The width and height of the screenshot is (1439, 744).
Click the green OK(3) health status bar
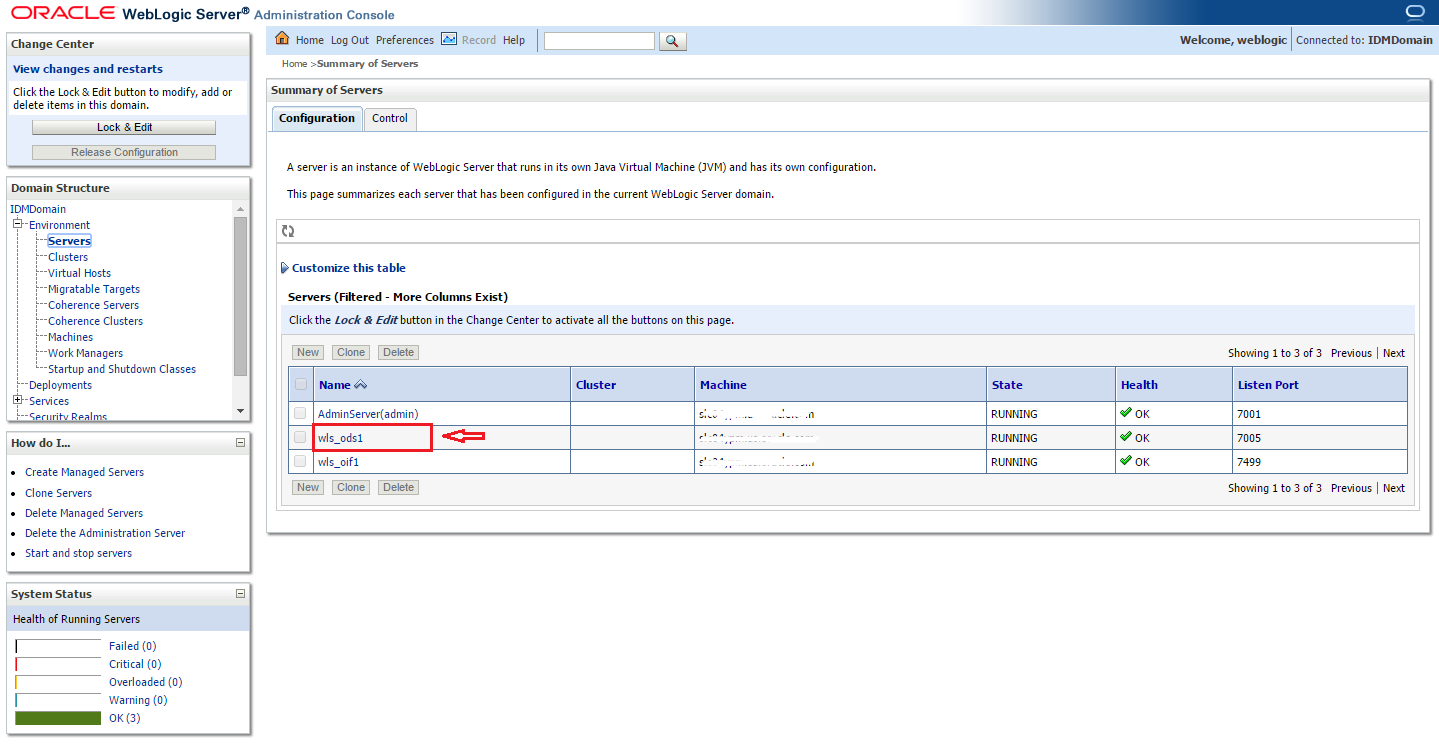[57, 717]
